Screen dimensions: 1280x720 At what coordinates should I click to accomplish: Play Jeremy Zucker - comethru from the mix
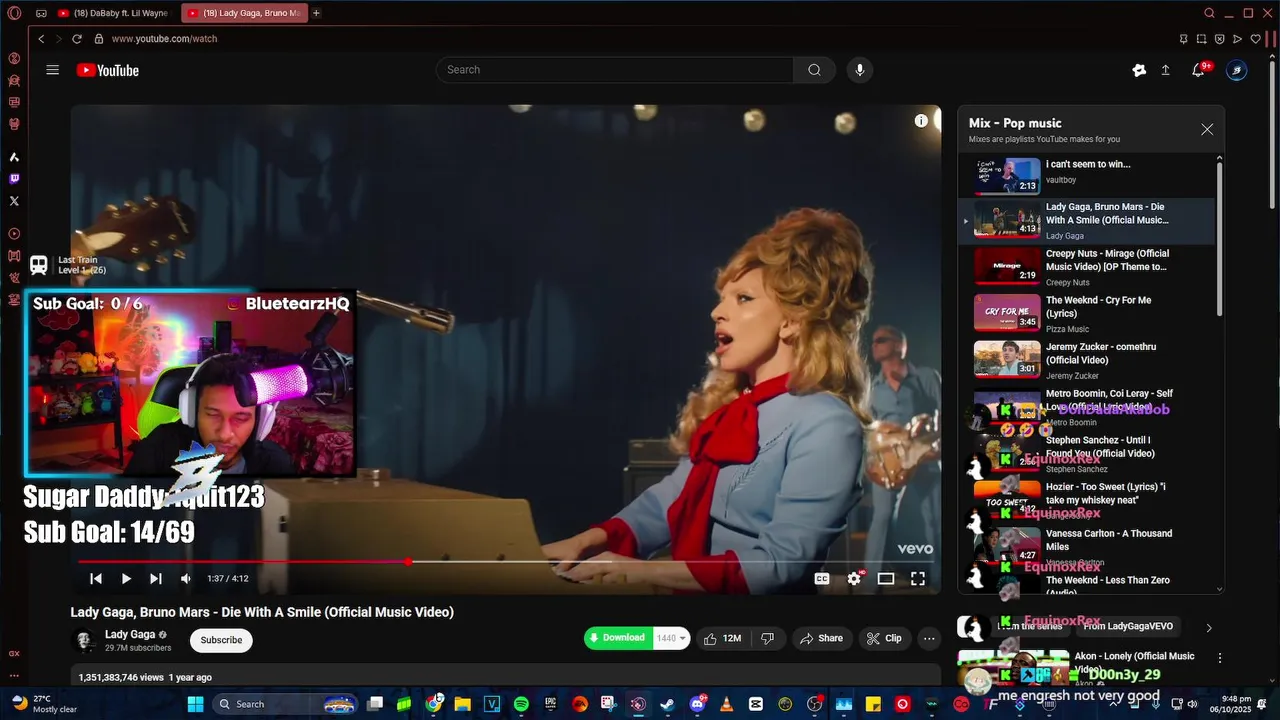(1088, 360)
